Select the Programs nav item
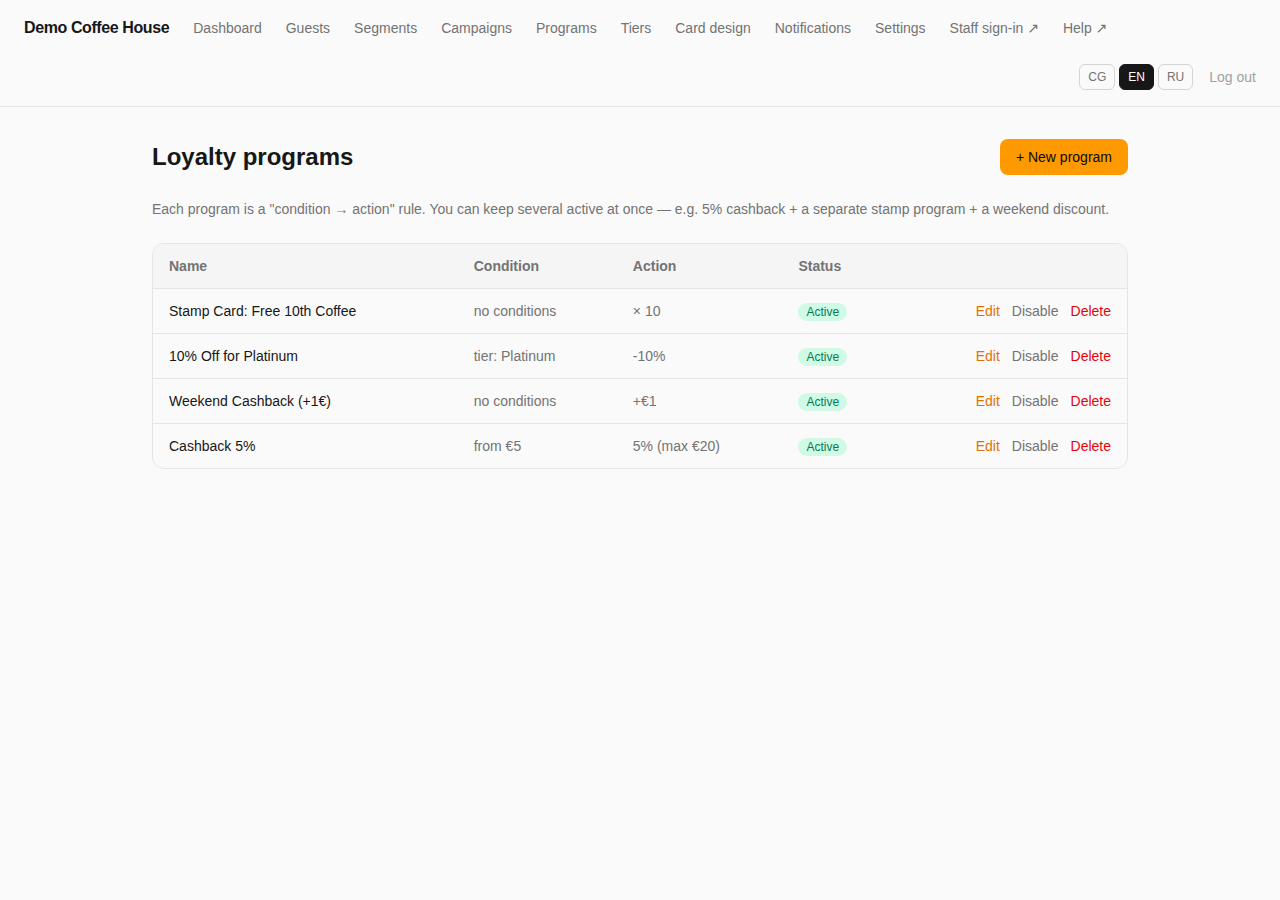 [x=566, y=28]
